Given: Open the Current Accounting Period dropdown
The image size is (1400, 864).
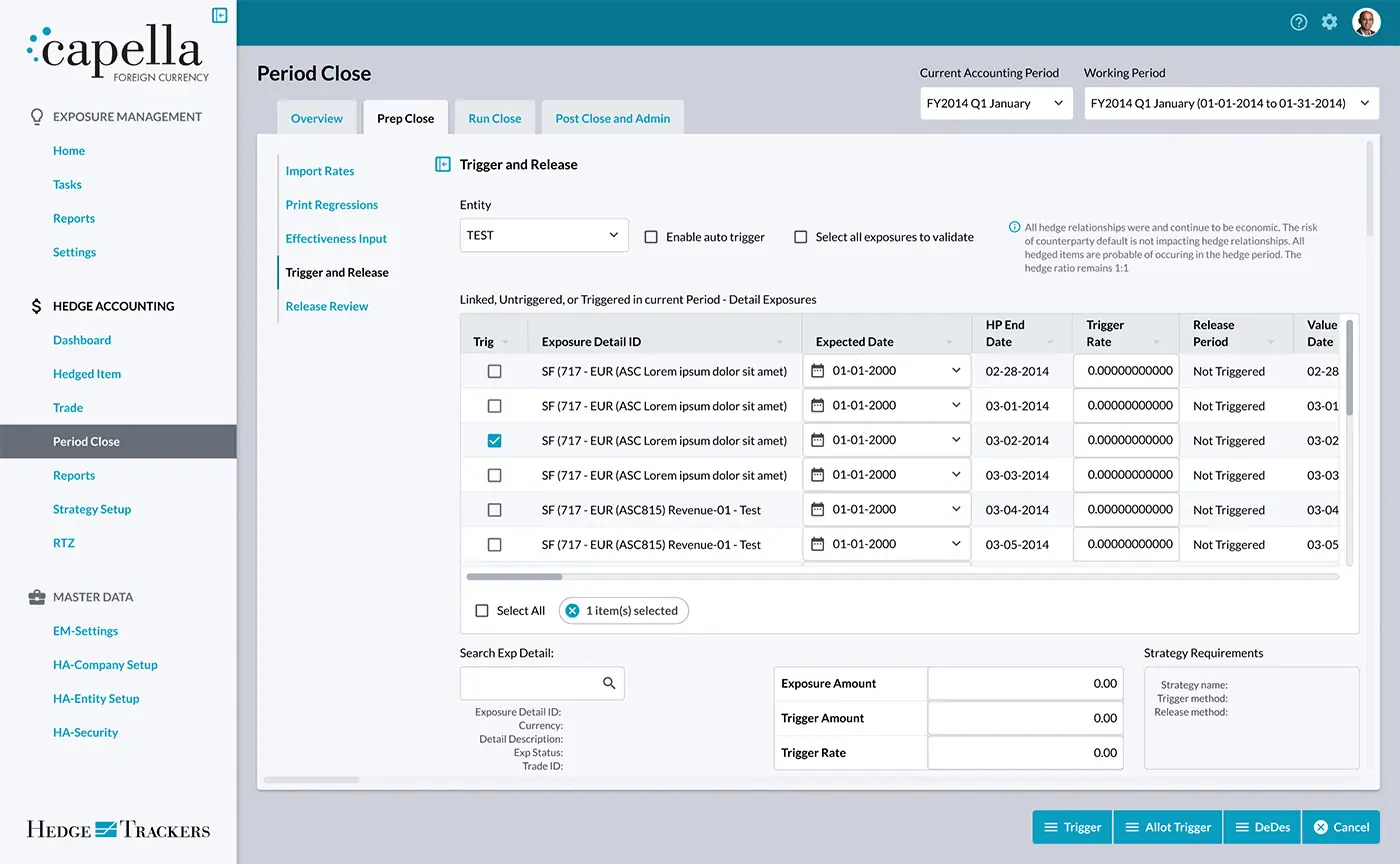Looking at the screenshot, I should click(x=996, y=103).
